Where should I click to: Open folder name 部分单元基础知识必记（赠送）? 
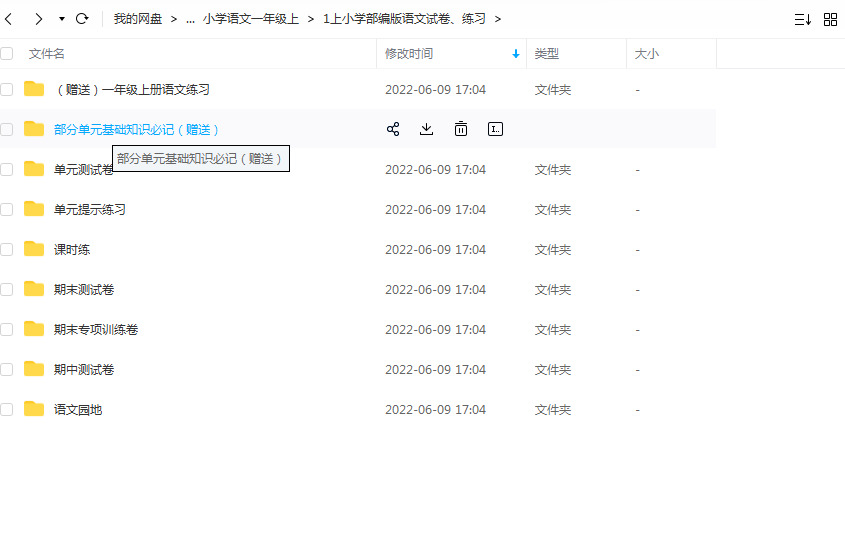click(x=136, y=129)
